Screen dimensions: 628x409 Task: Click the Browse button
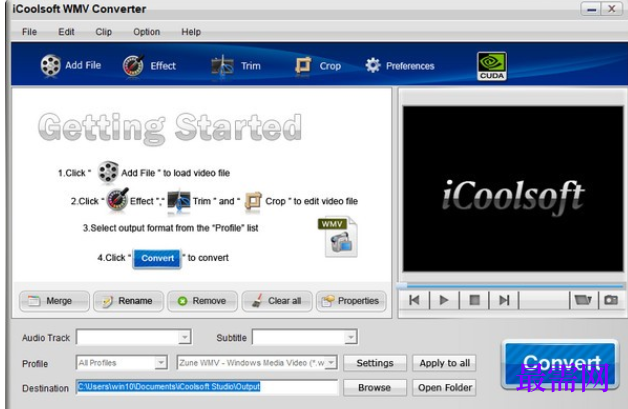point(375,387)
